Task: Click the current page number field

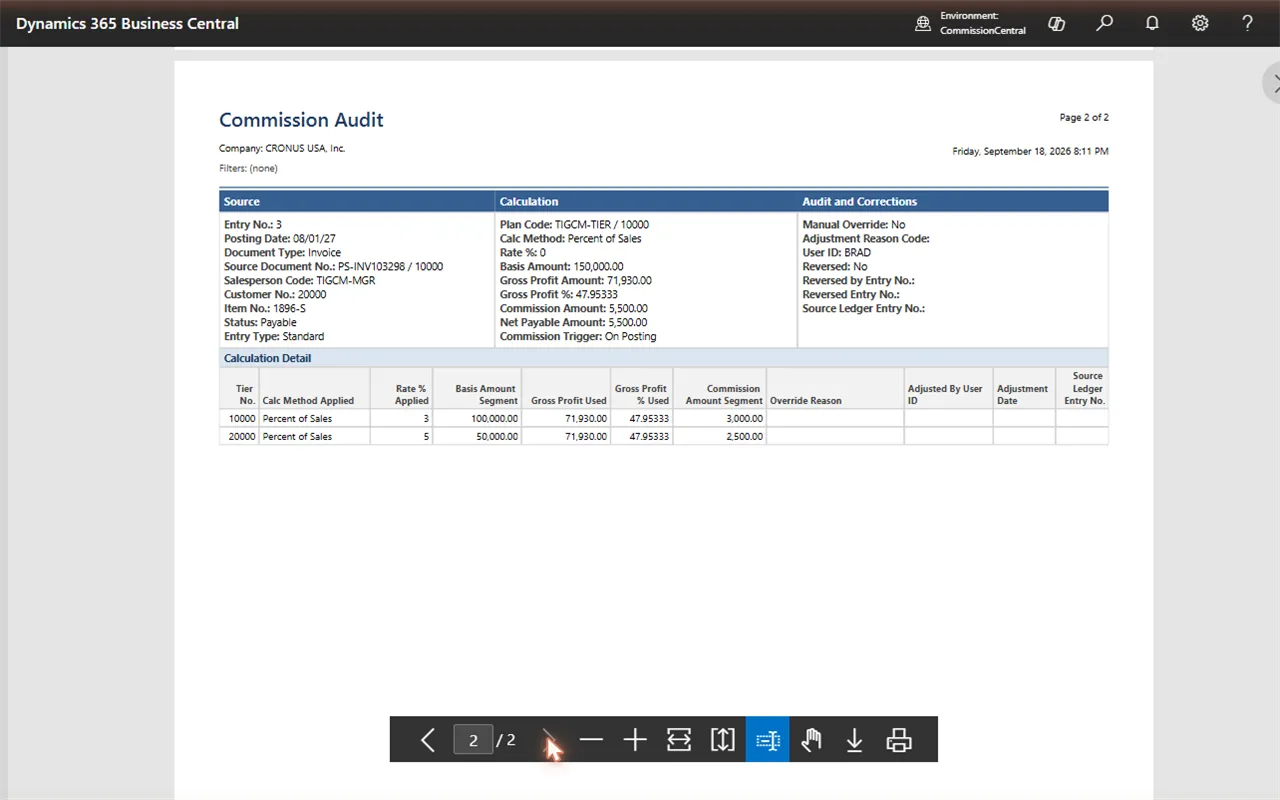Action: point(473,740)
